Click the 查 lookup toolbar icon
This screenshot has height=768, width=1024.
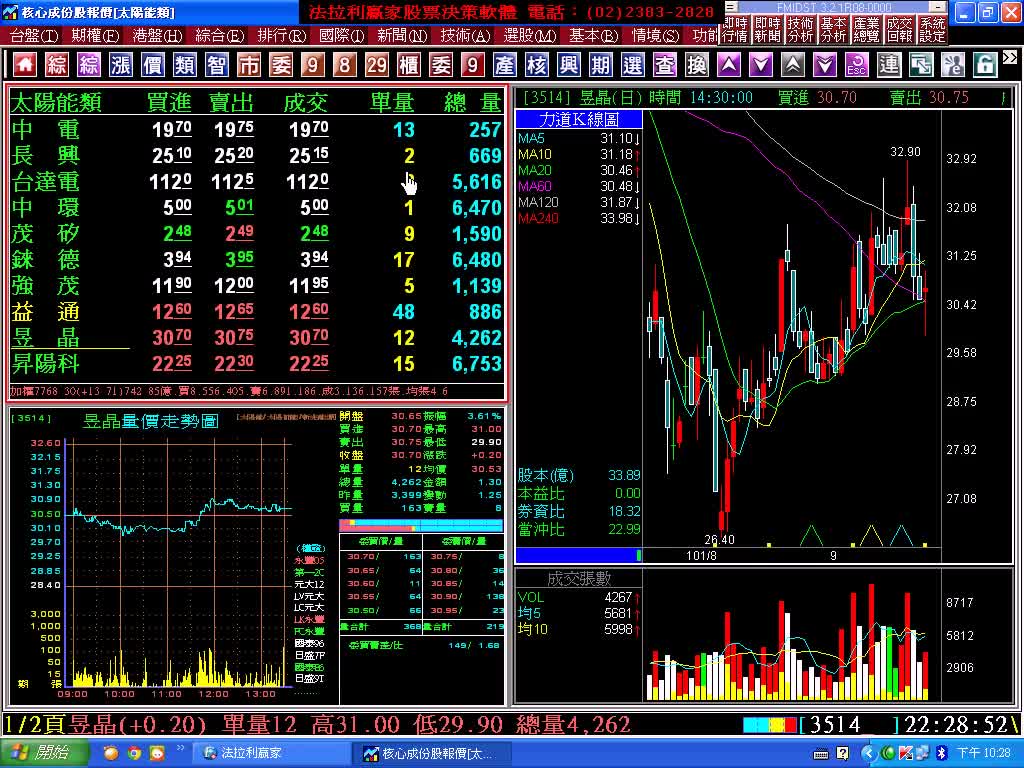[x=665, y=65]
